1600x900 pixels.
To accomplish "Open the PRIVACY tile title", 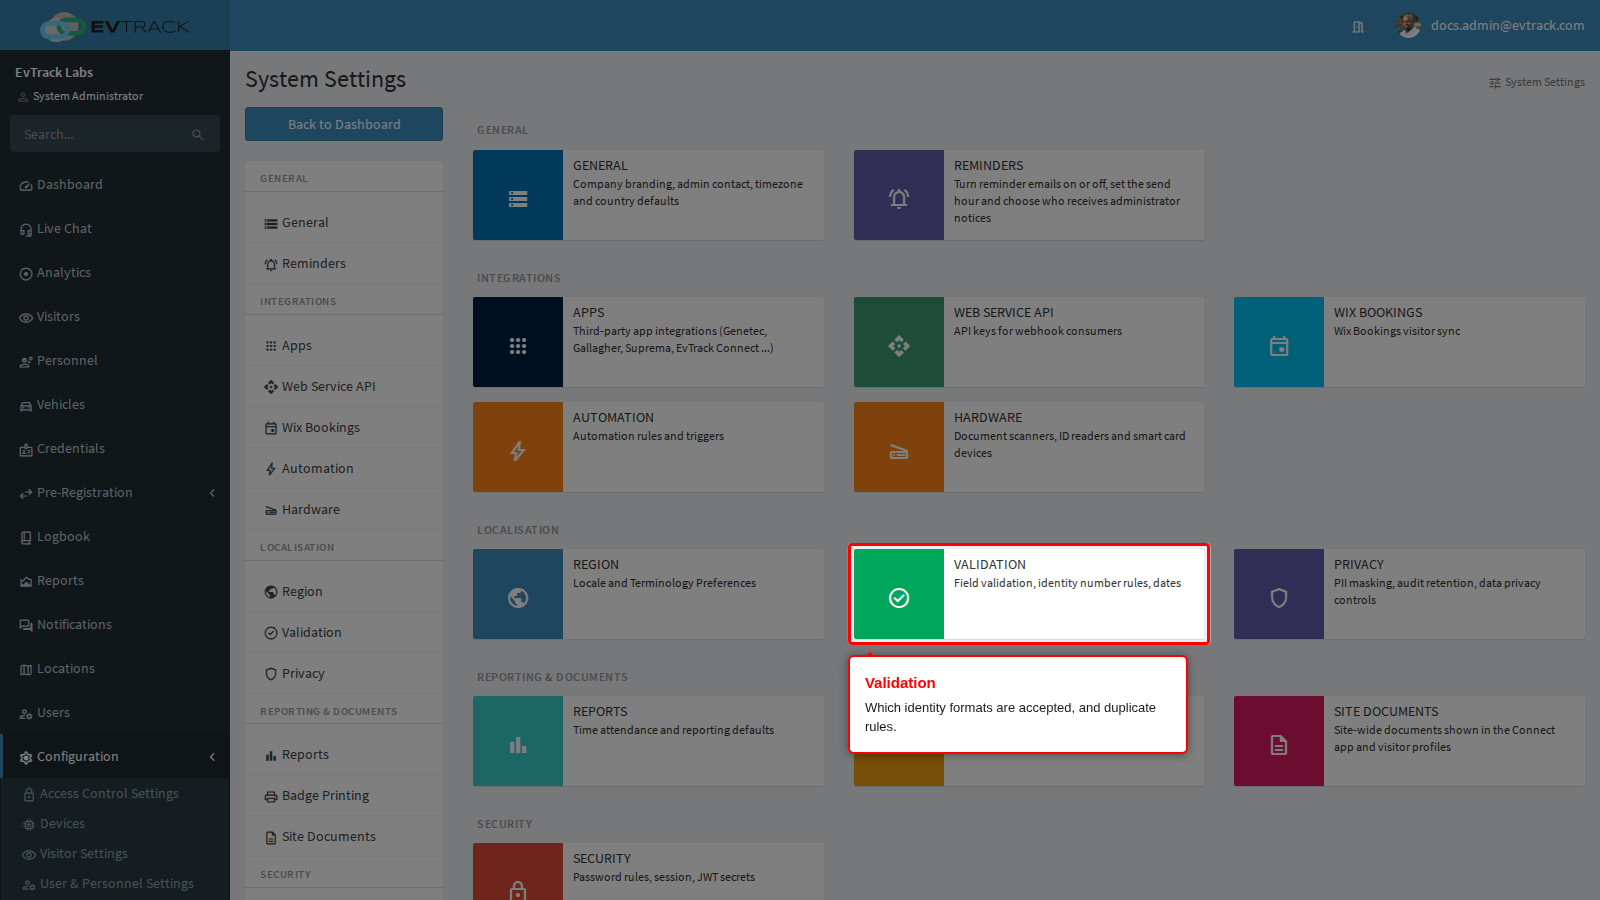I will click(1359, 565).
